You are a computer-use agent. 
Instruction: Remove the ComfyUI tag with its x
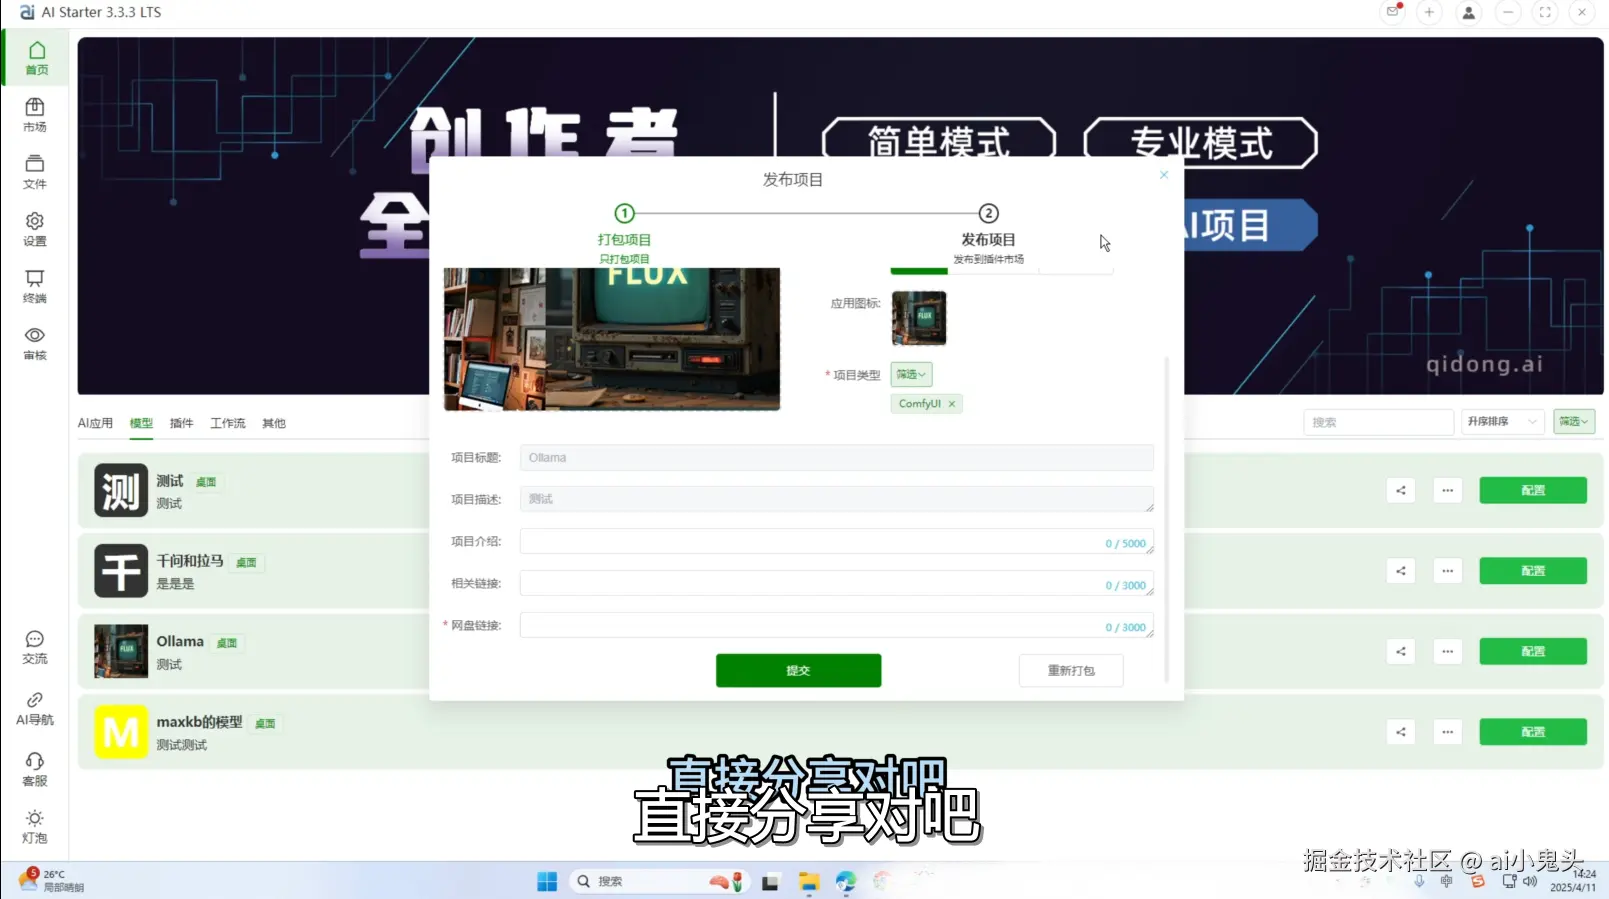pos(952,404)
